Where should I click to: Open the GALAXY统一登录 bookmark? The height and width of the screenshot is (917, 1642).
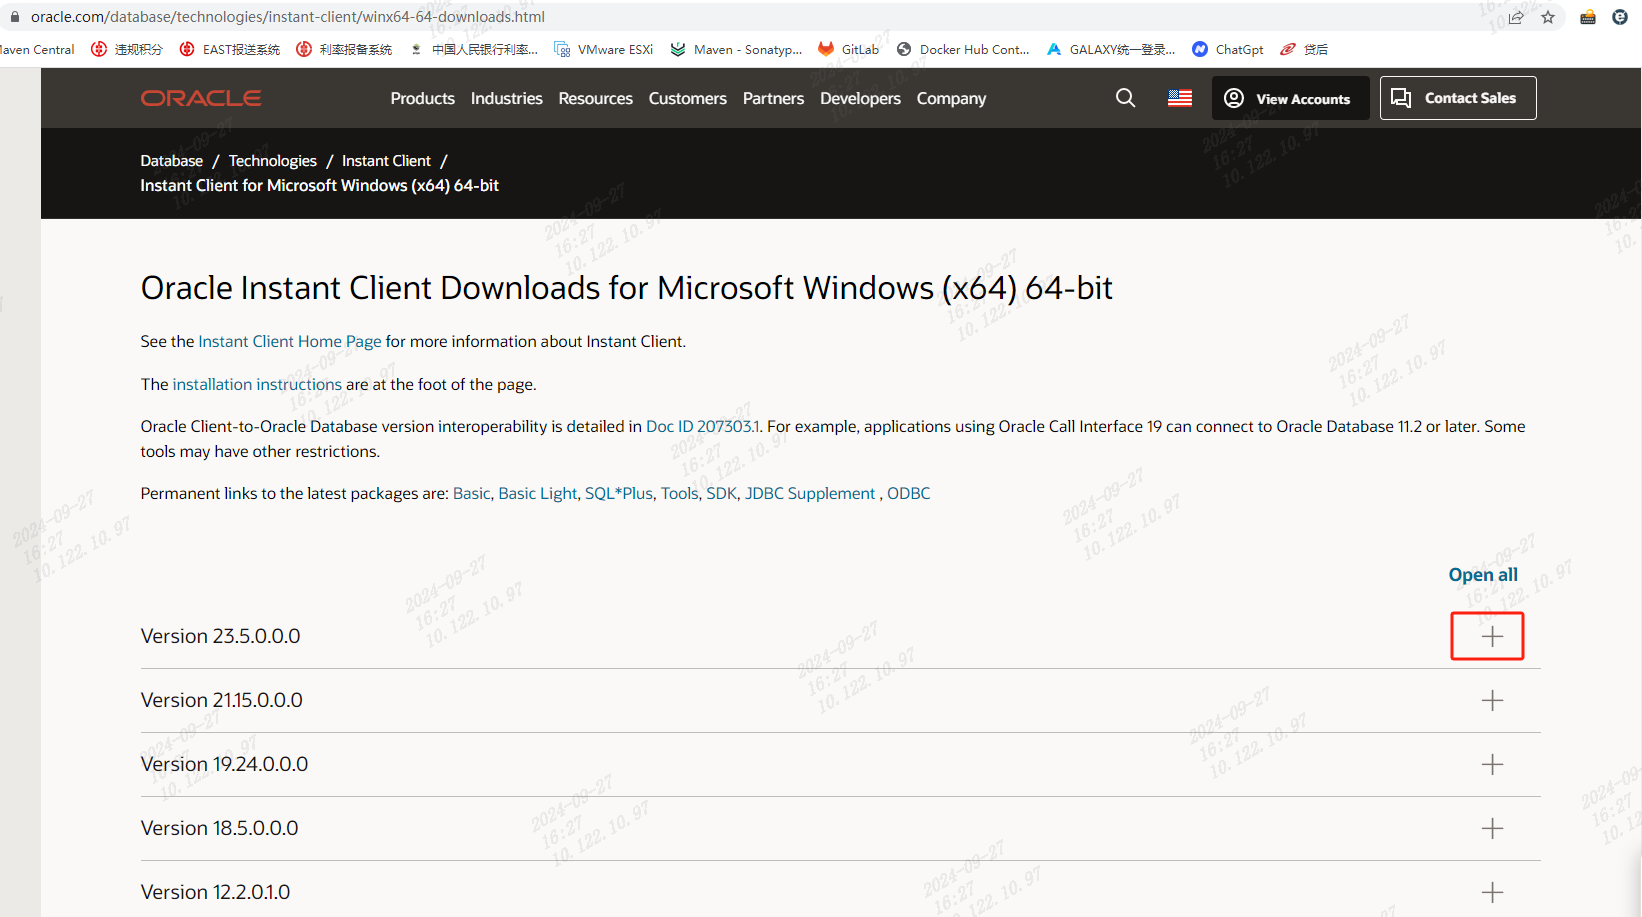(1111, 49)
